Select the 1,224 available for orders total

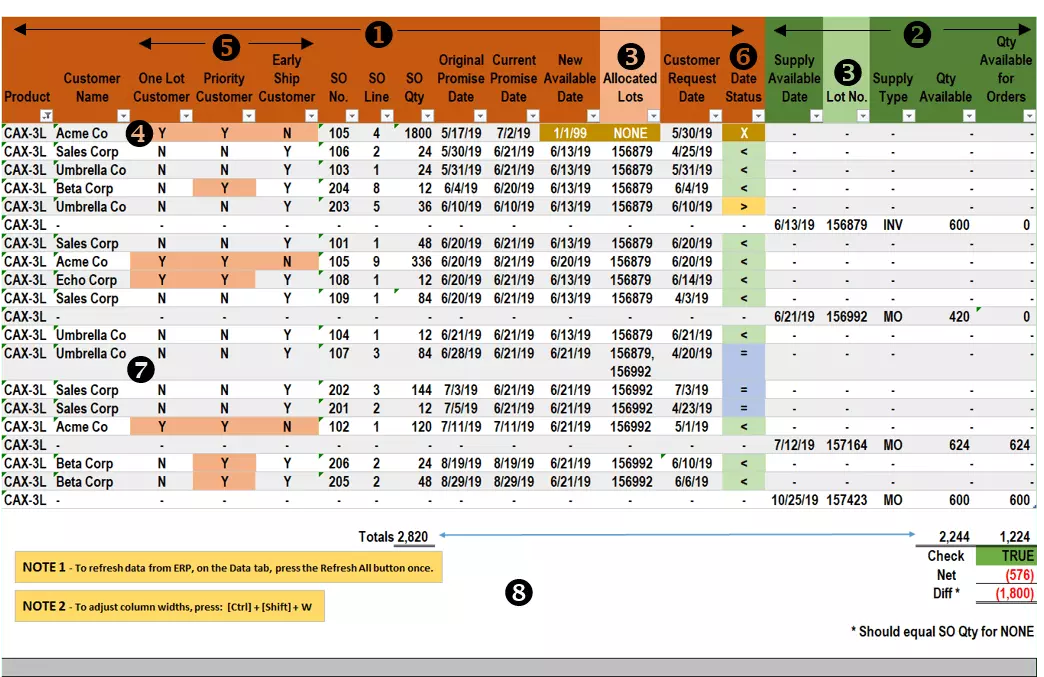tap(1014, 537)
